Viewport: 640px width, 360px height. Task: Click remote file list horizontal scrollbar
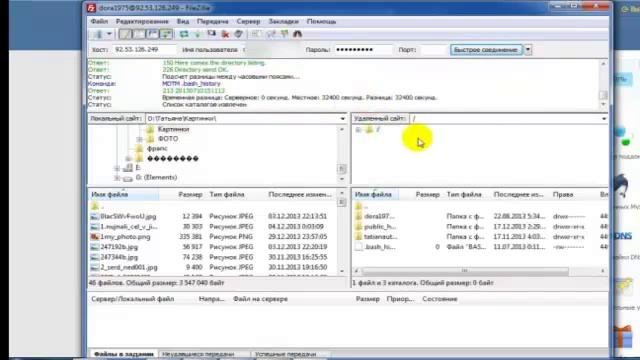[x=465, y=271]
